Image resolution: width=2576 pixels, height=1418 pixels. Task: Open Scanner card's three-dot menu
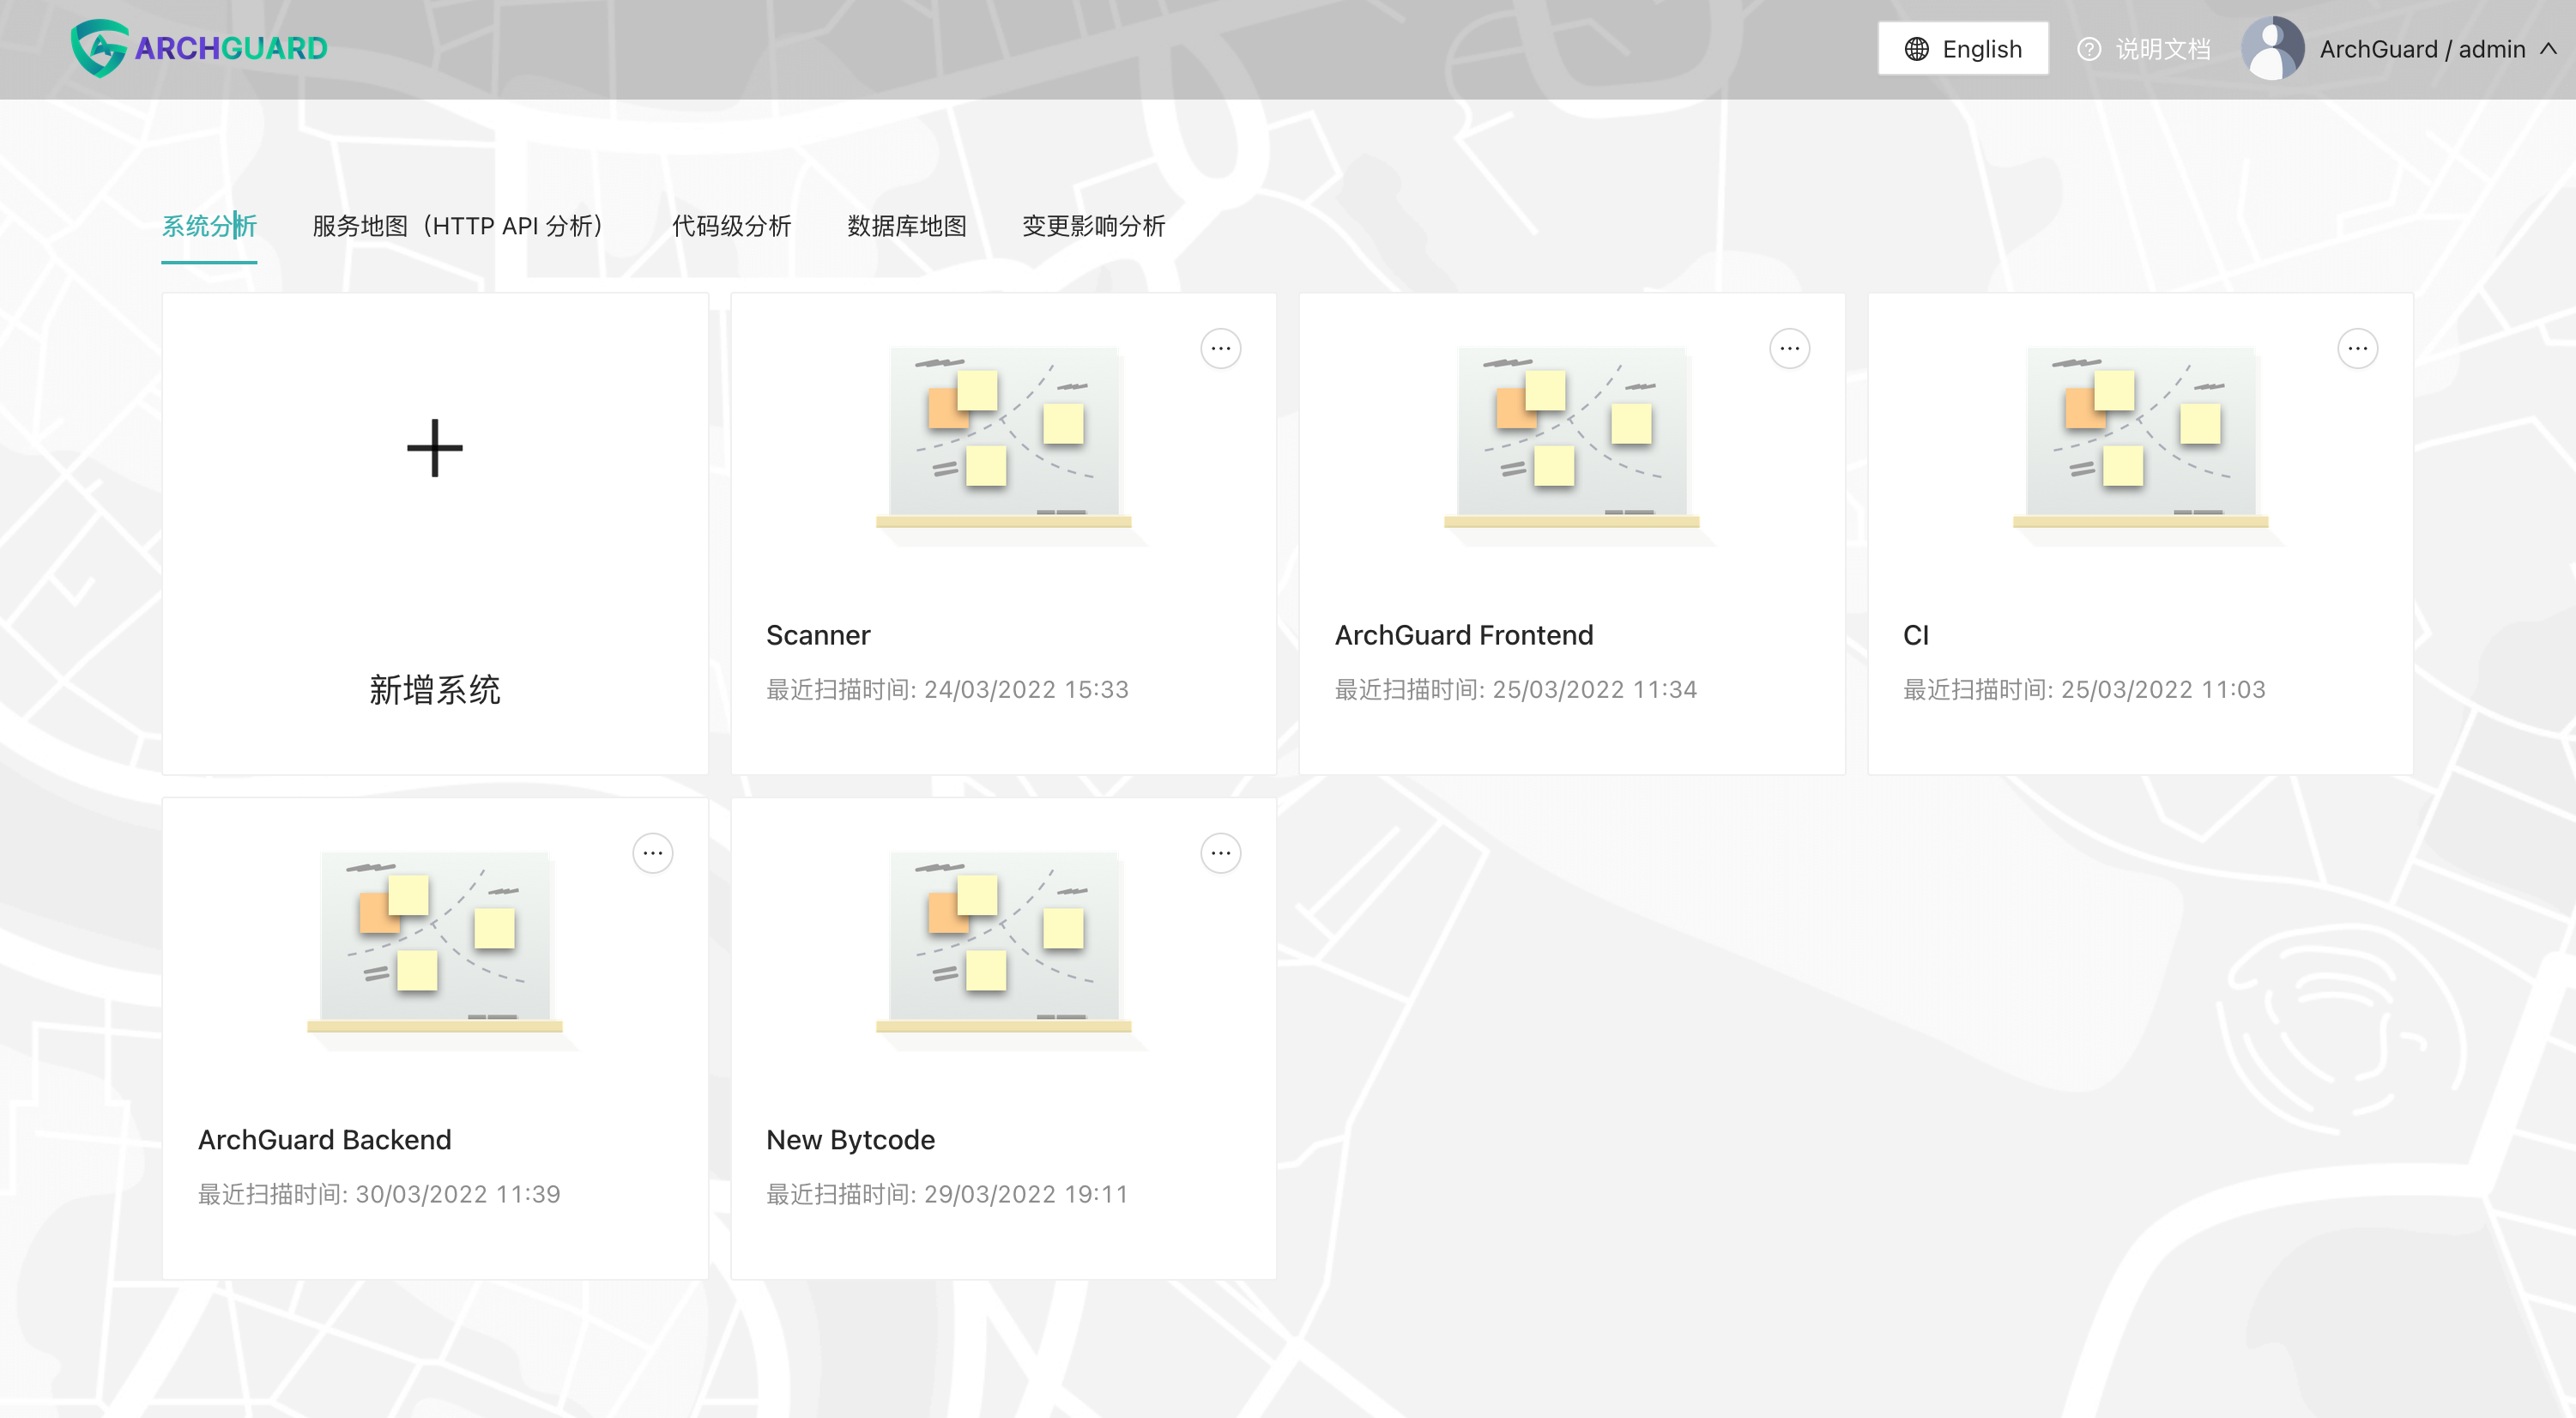tap(1220, 349)
